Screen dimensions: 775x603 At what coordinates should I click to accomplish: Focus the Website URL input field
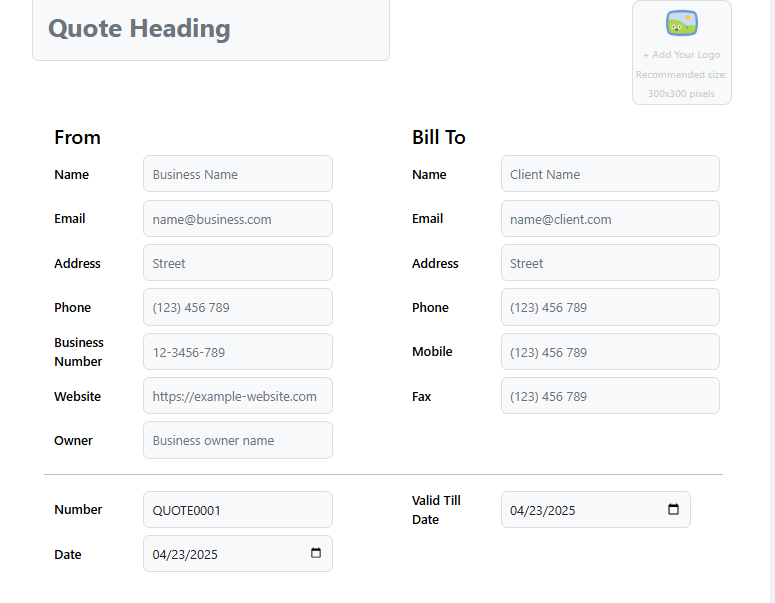pos(237,396)
